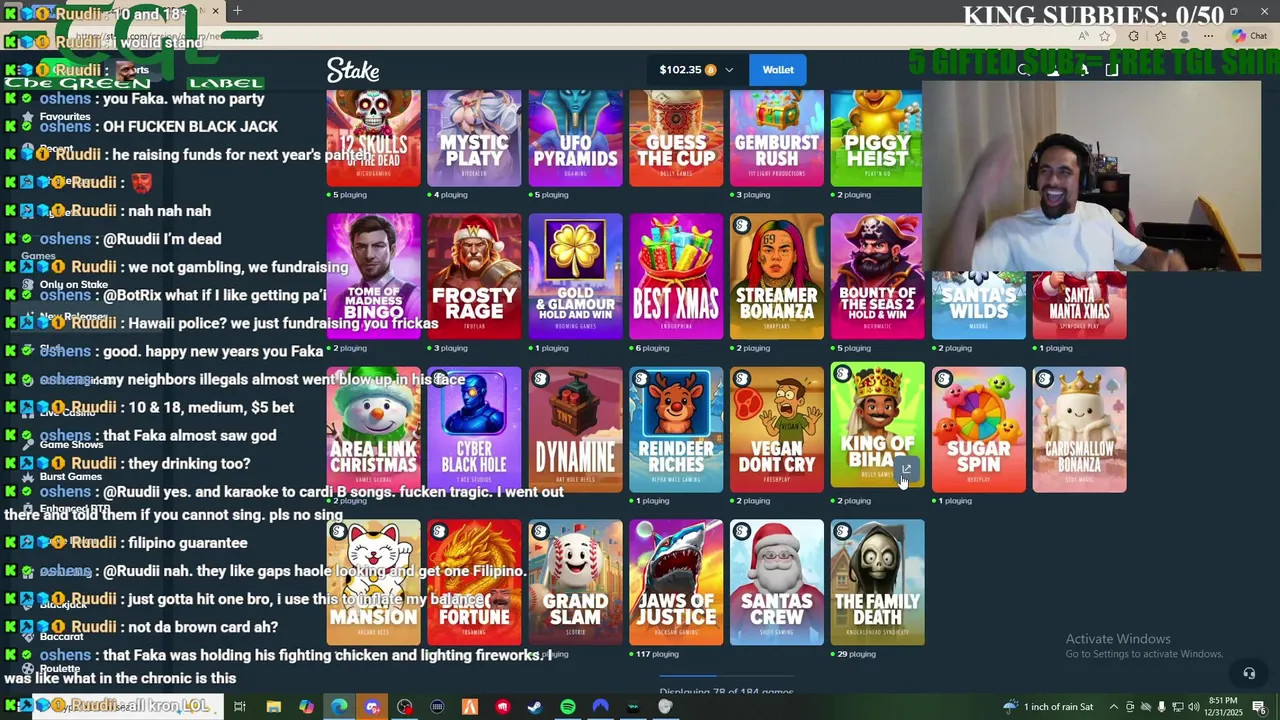Open Steam from the taskbar

click(x=535, y=707)
